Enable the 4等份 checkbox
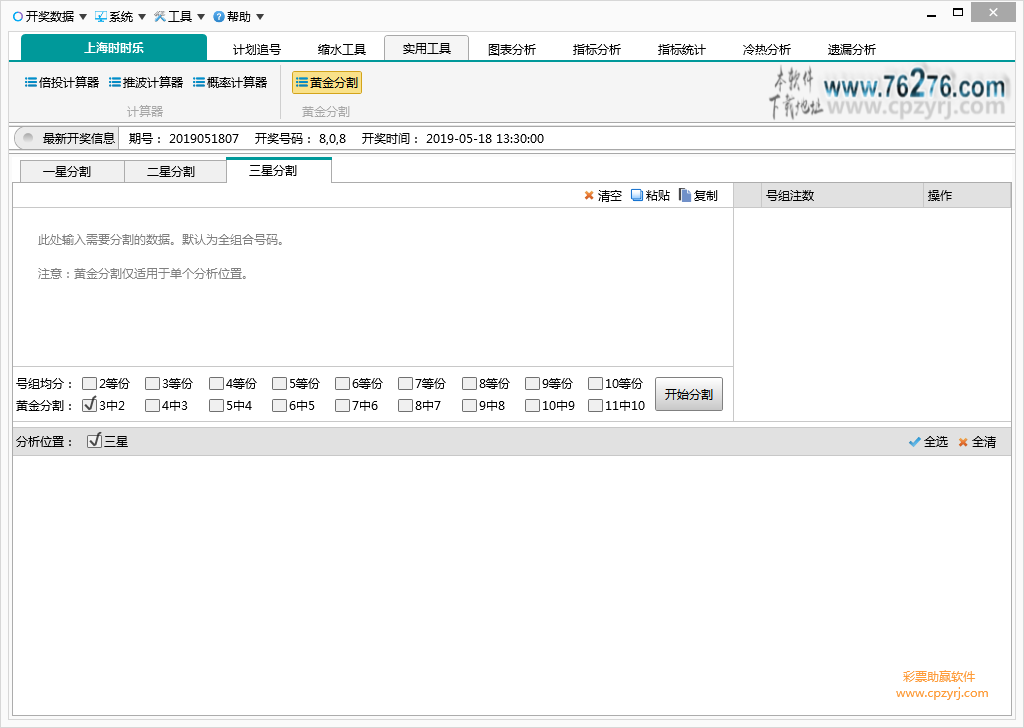Screen dimensions: 1024x728 pyautogui.click(x=216, y=383)
